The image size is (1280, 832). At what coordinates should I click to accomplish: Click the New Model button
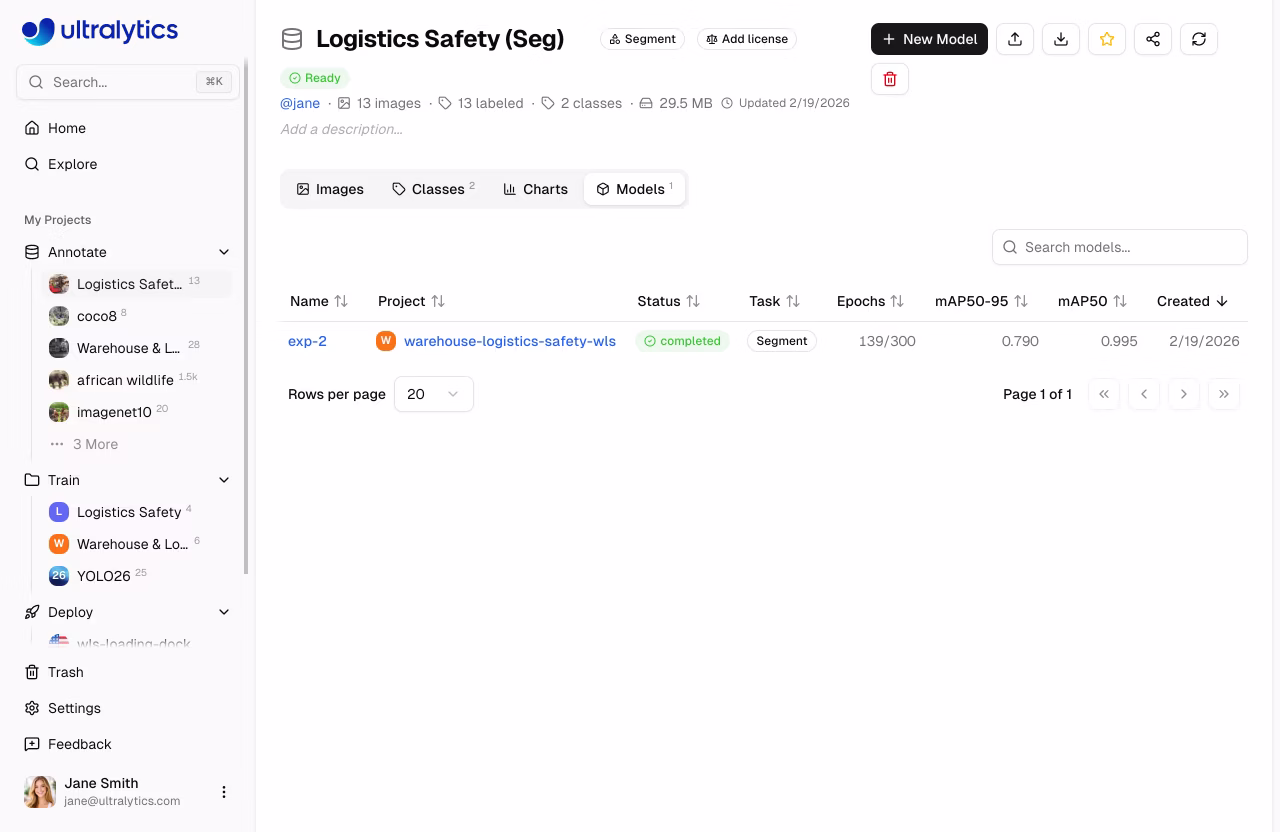[x=929, y=39]
